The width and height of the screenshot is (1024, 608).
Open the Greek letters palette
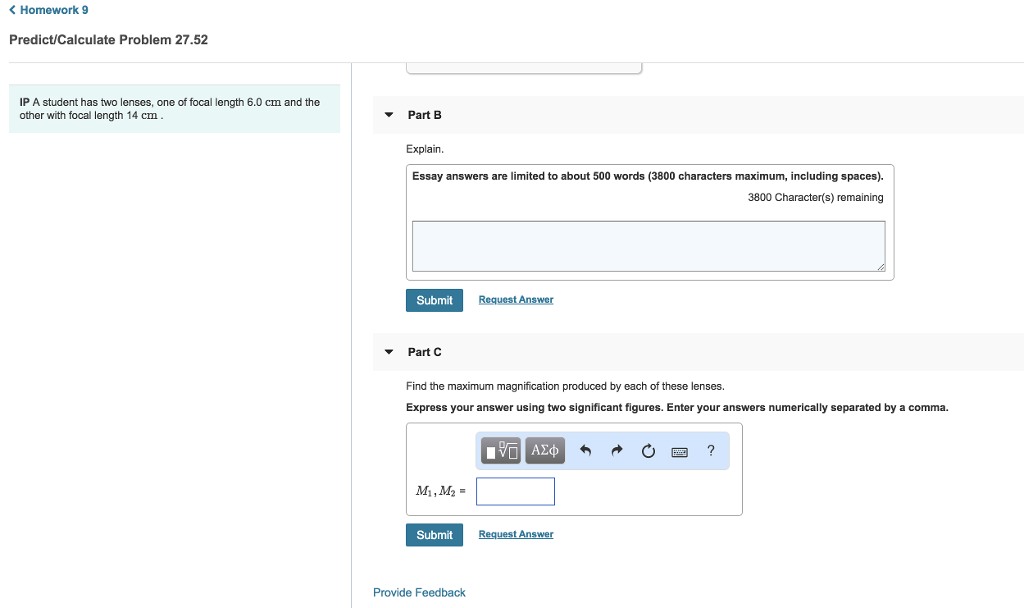[x=544, y=450]
